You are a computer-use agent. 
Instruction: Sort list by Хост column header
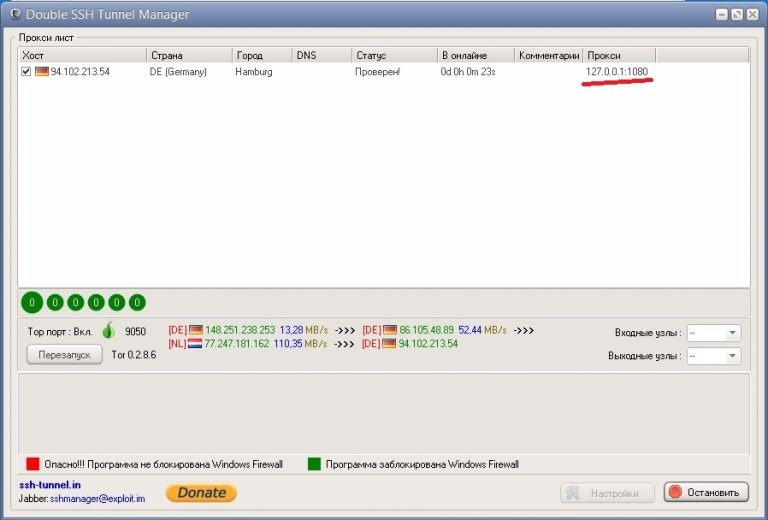[82, 55]
